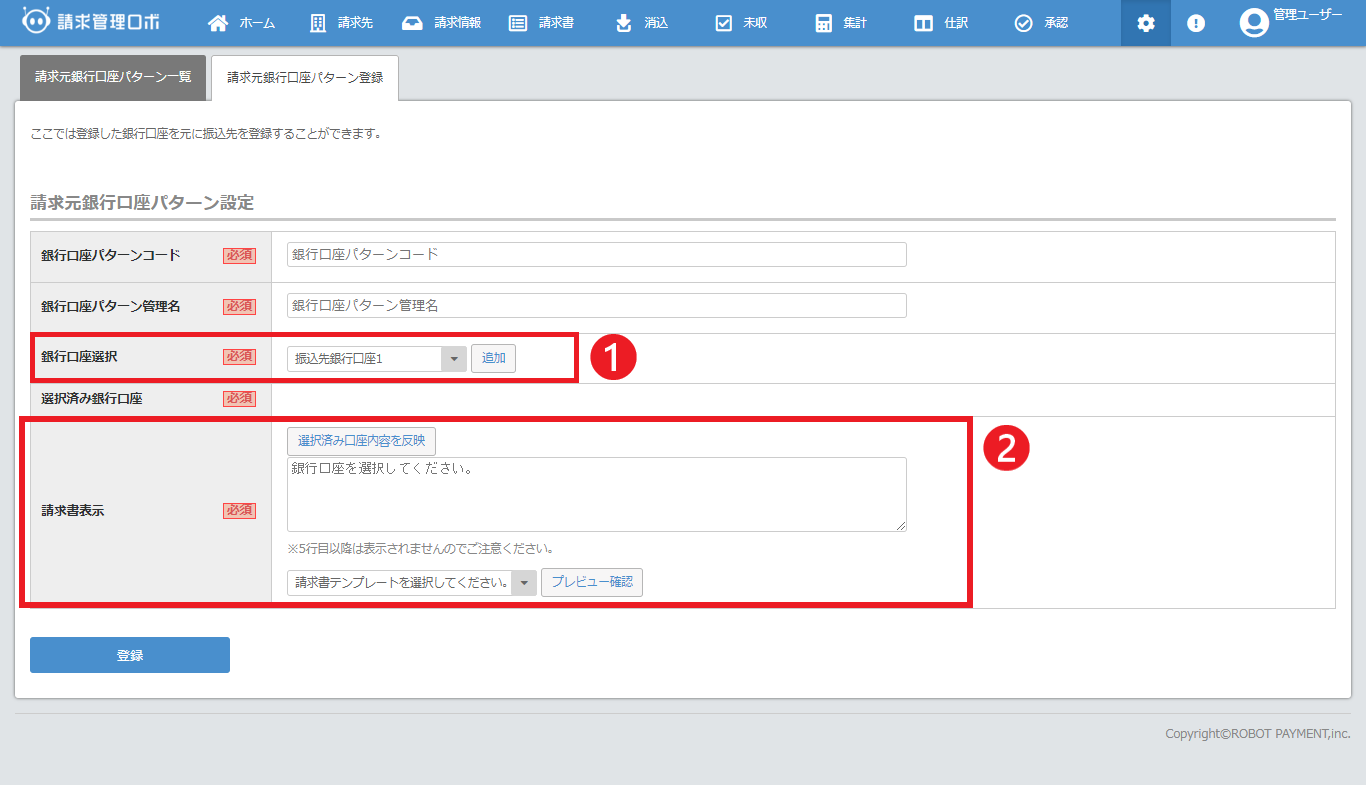Switch to 請求元銀行口座パターン一覧 tab
The height and width of the screenshot is (785, 1366).
coord(112,77)
